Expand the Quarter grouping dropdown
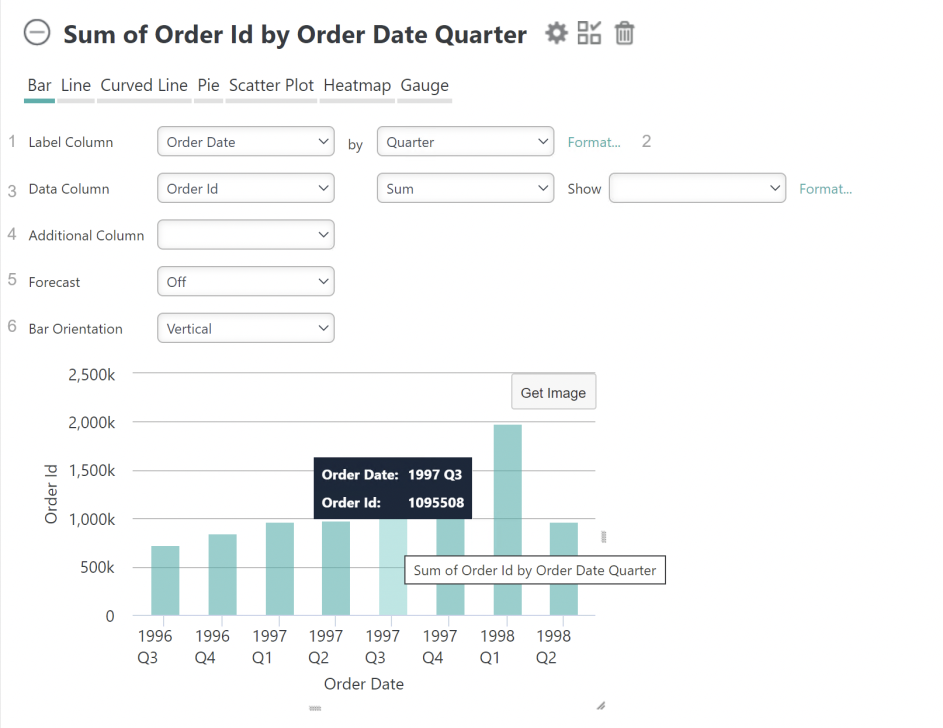 coord(465,142)
